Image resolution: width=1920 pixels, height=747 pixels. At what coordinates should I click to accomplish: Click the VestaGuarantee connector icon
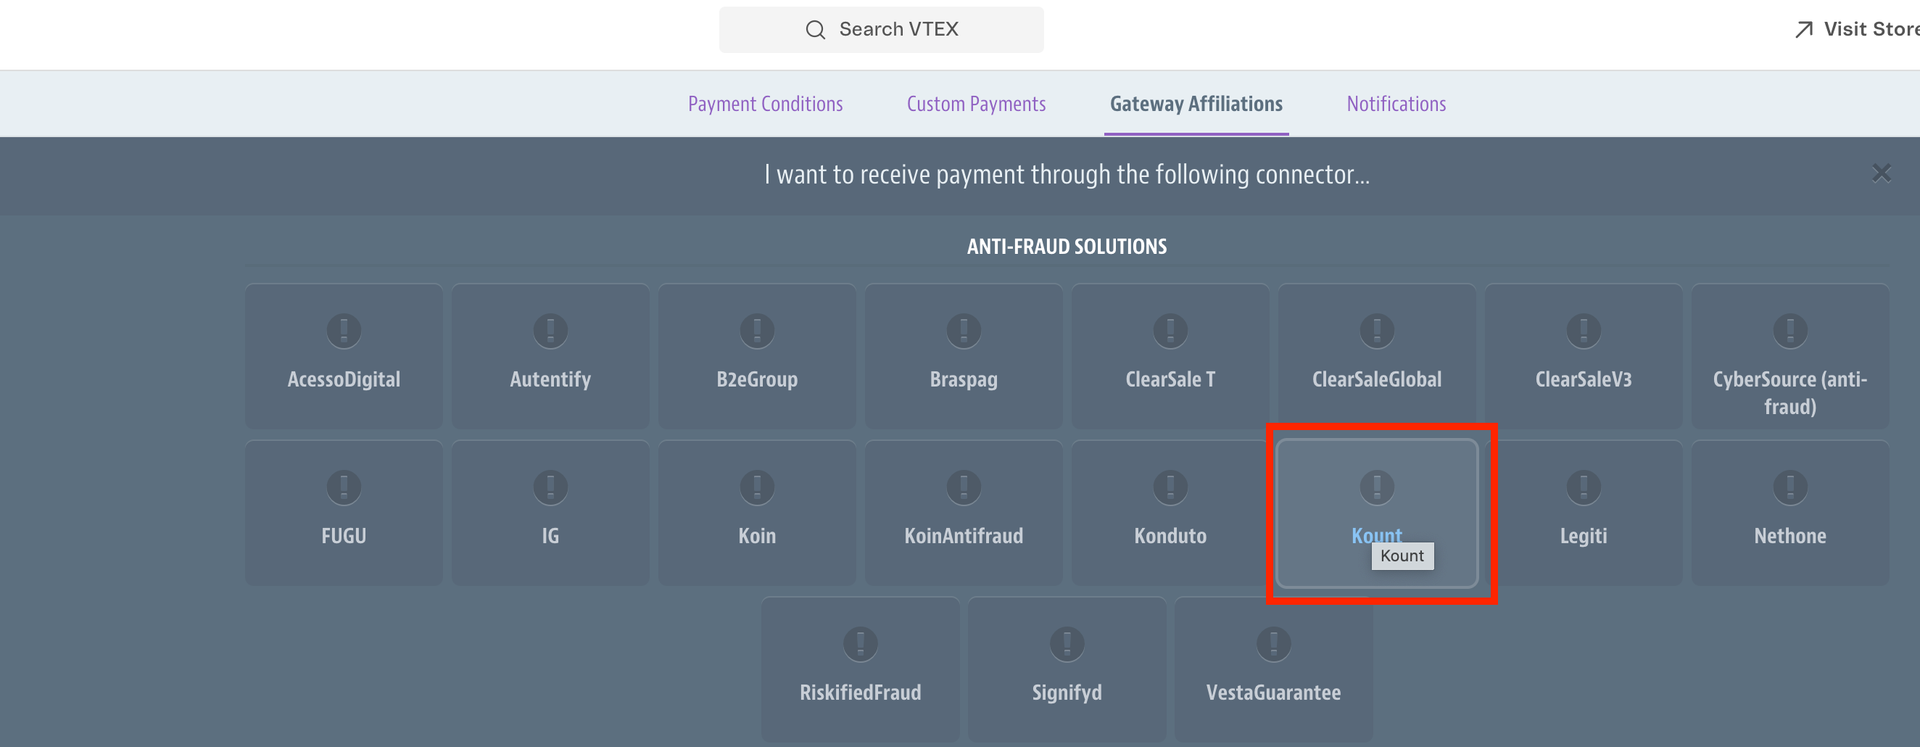tap(1274, 644)
